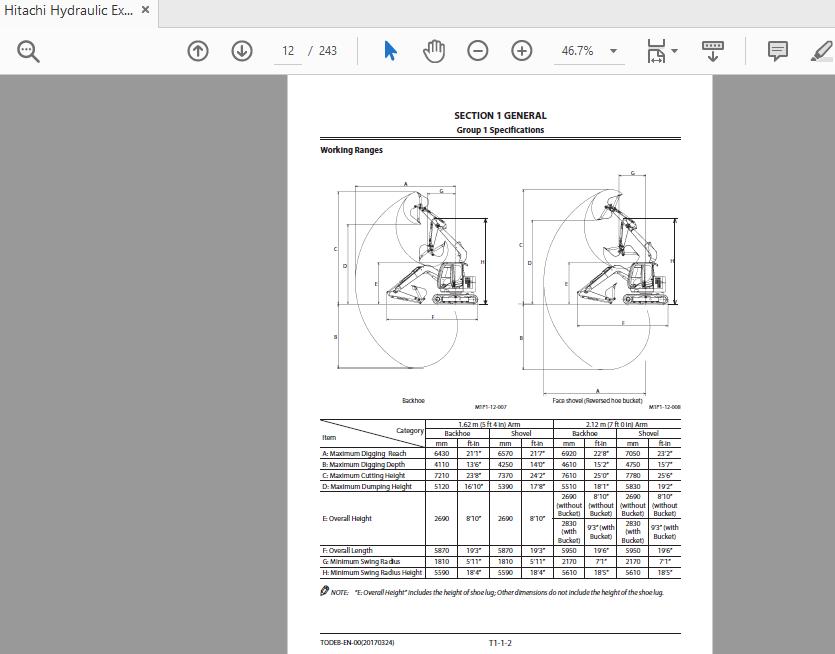Open the Hitachi Hydraulic Ex document tab
This screenshot has width=835, height=654.
click(70, 11)
